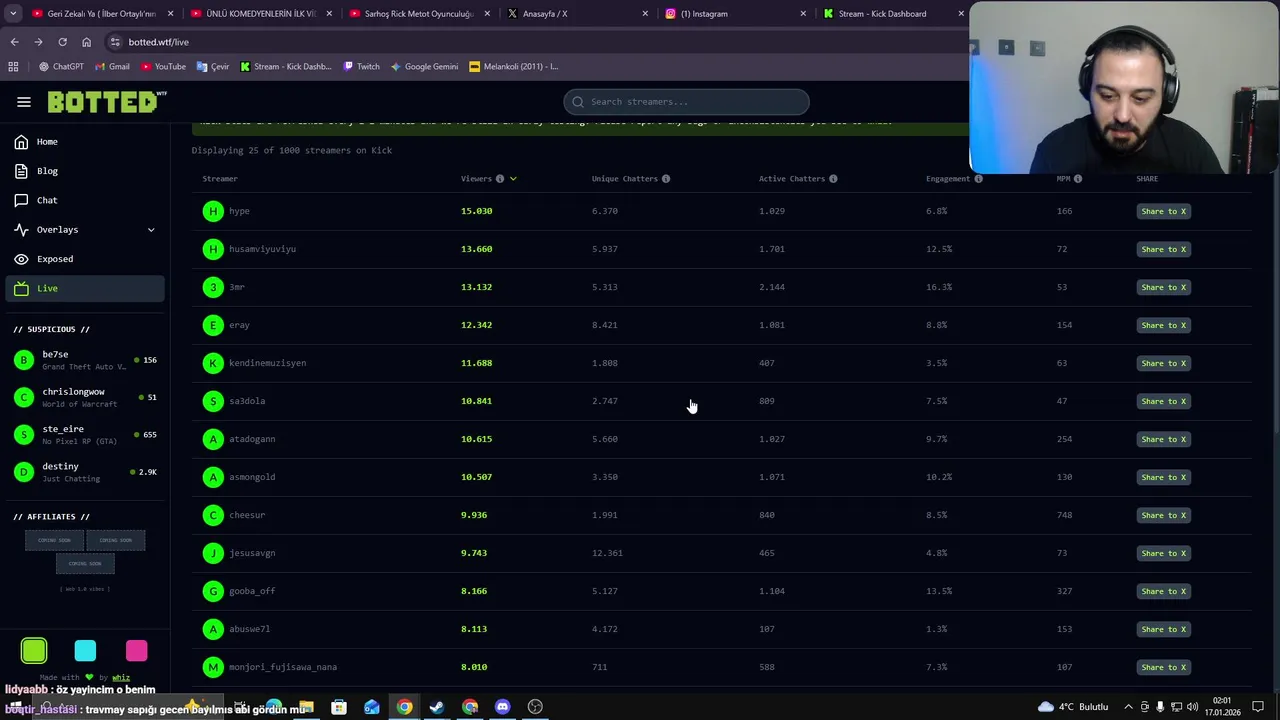Open the Gmail bookmark
The width and height of the screenshot is (1280, 720).
tap(112, 67)
